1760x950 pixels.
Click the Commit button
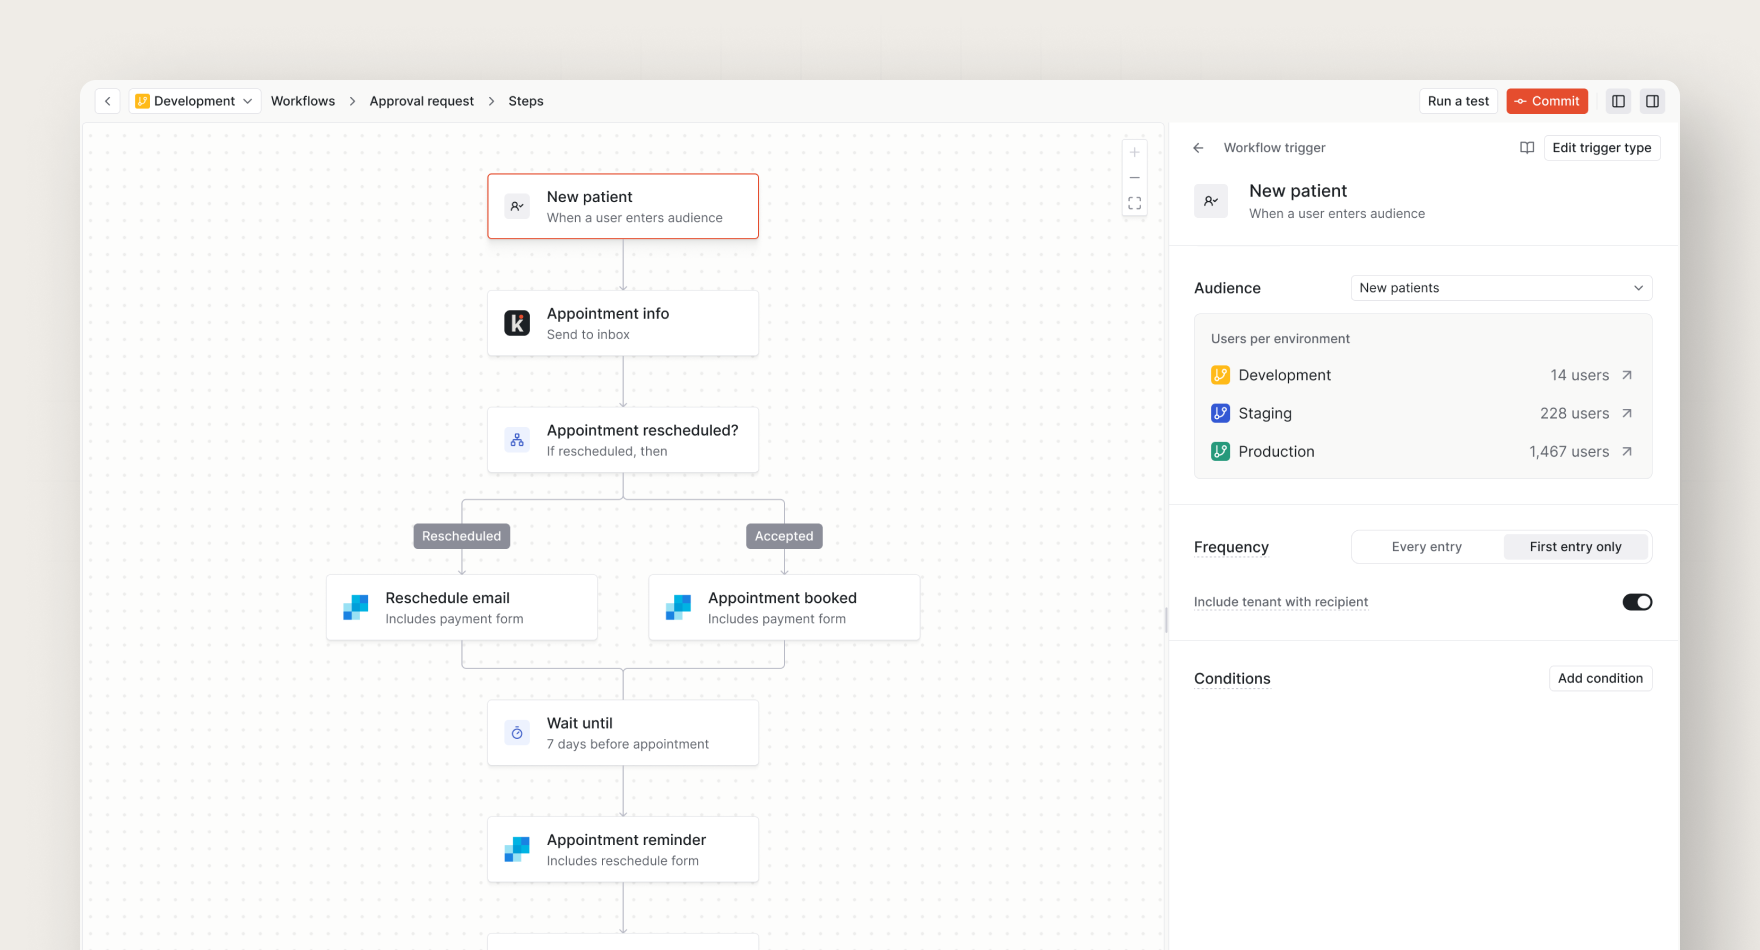[1546, 101]
